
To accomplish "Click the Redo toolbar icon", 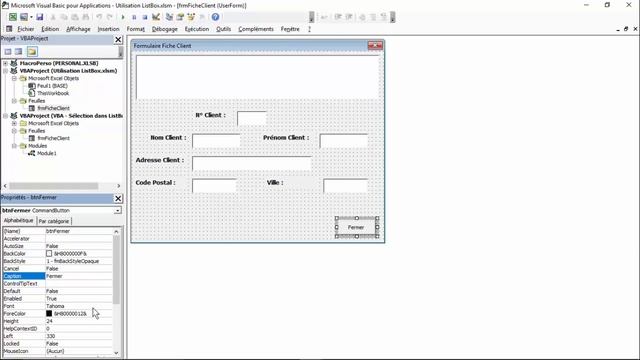I will point(109,17).
